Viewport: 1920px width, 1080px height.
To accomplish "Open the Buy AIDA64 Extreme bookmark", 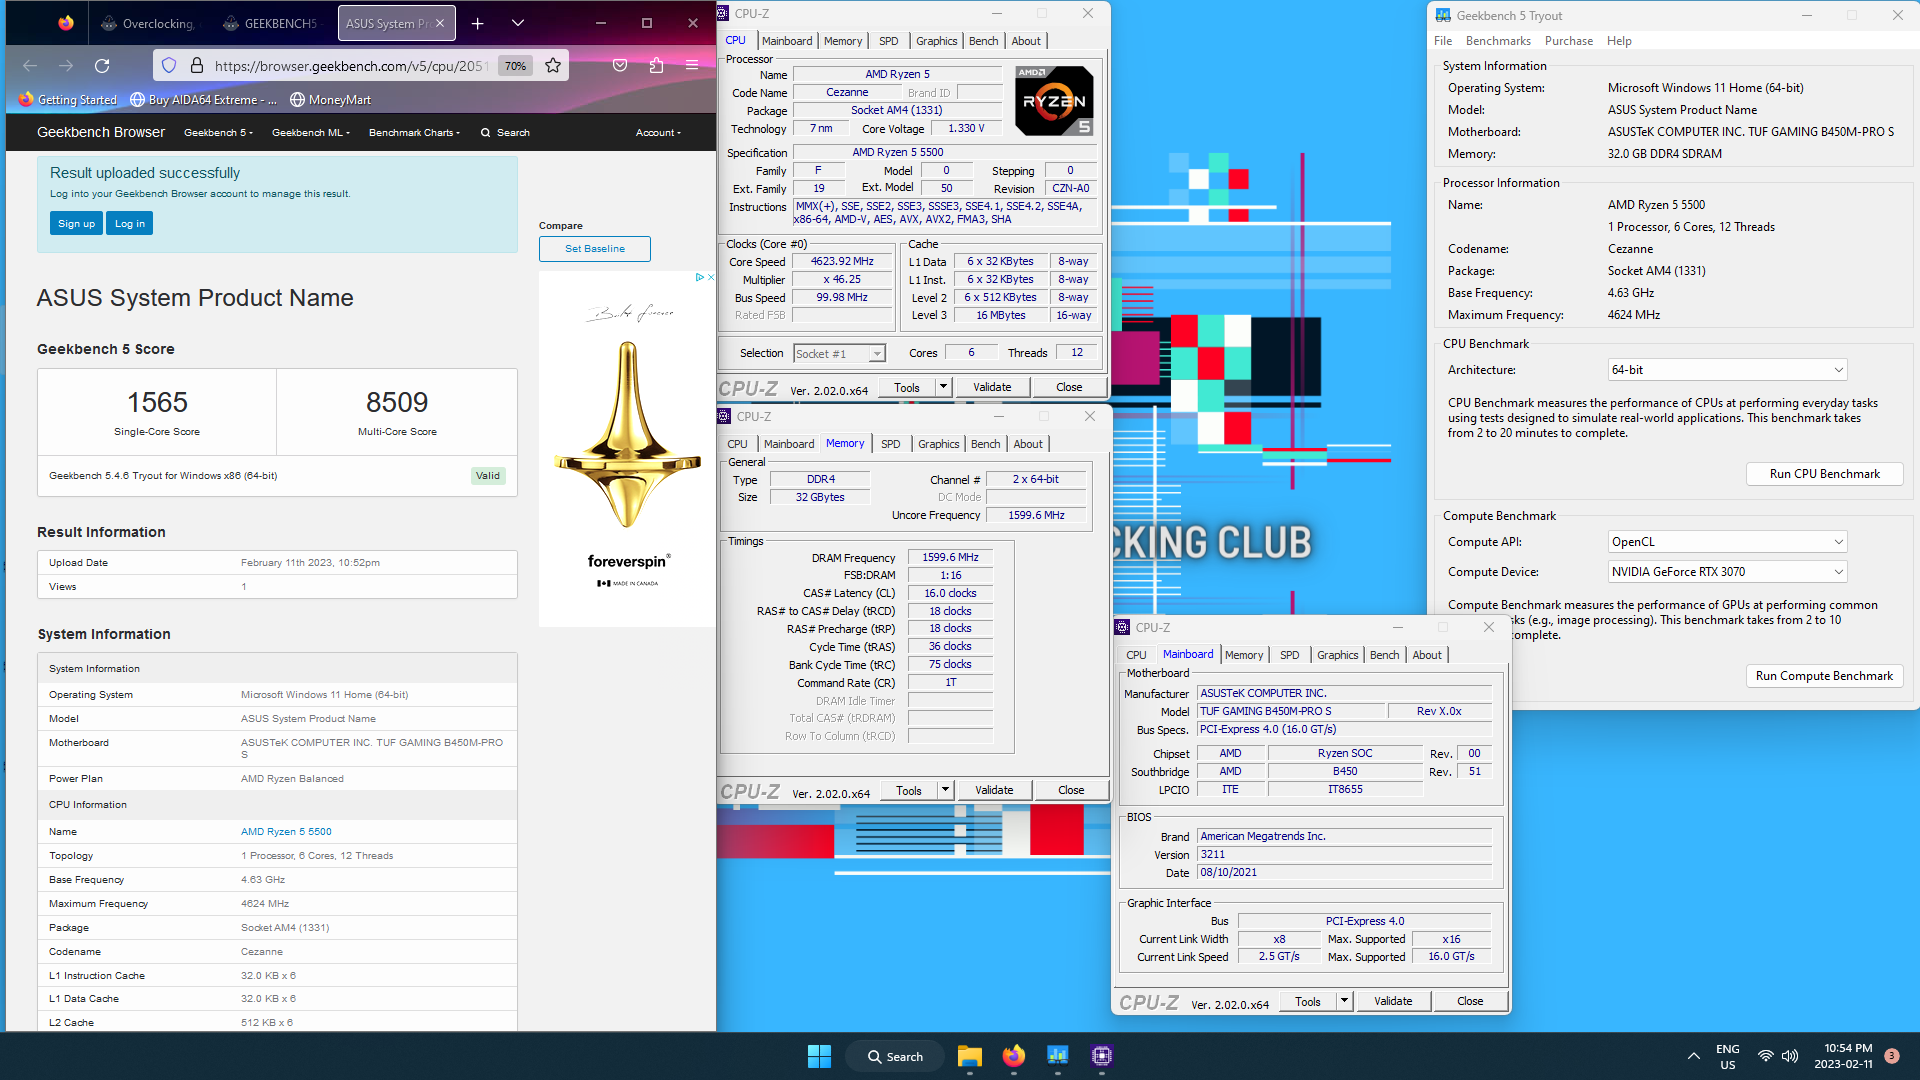I will click(x=205, y=100).
